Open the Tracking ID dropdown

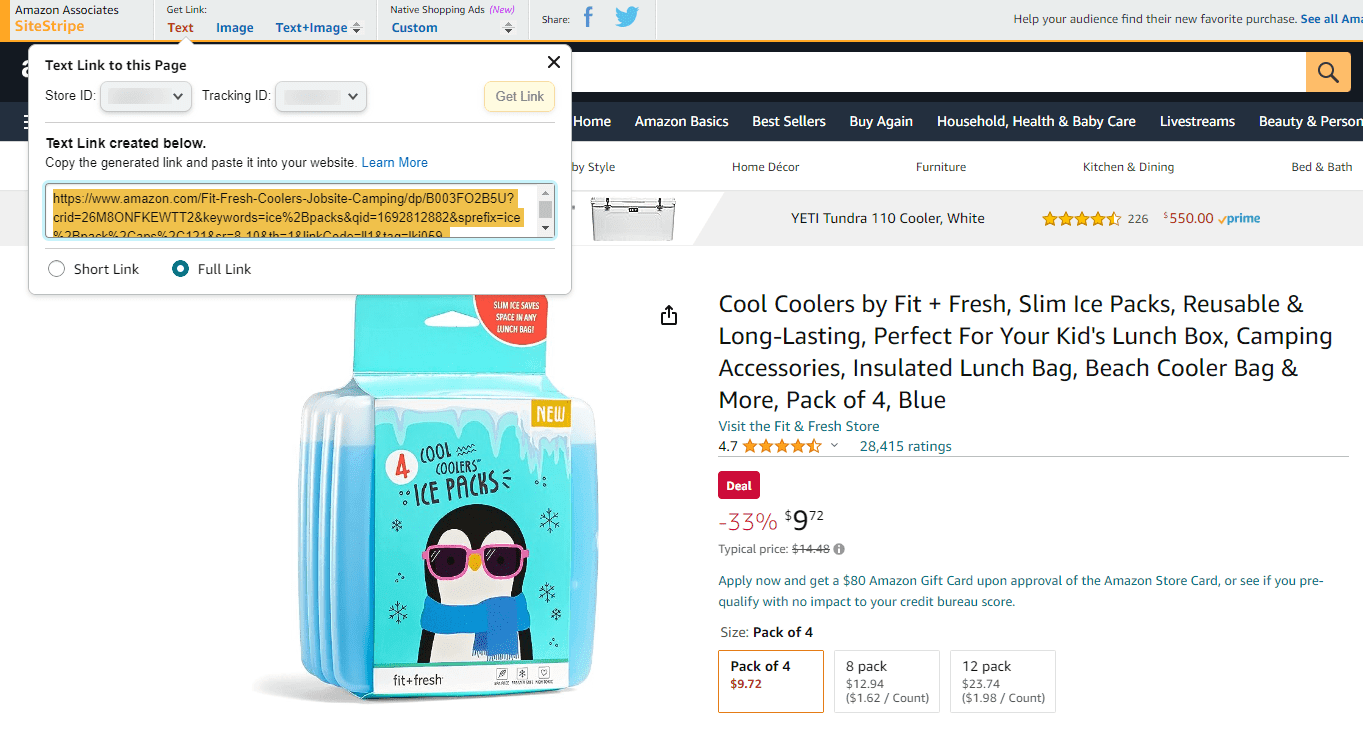pyautogui.click(x=320, y=96)
